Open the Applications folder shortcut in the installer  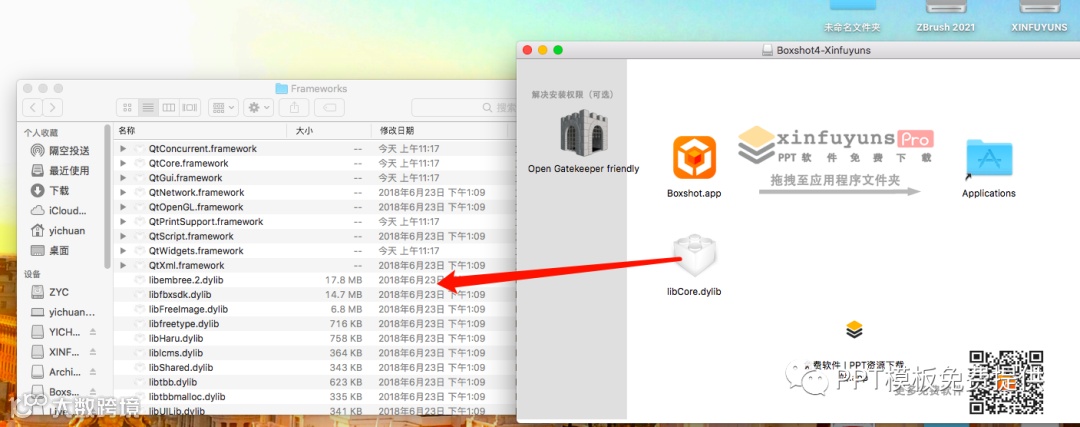pos(988,160)
